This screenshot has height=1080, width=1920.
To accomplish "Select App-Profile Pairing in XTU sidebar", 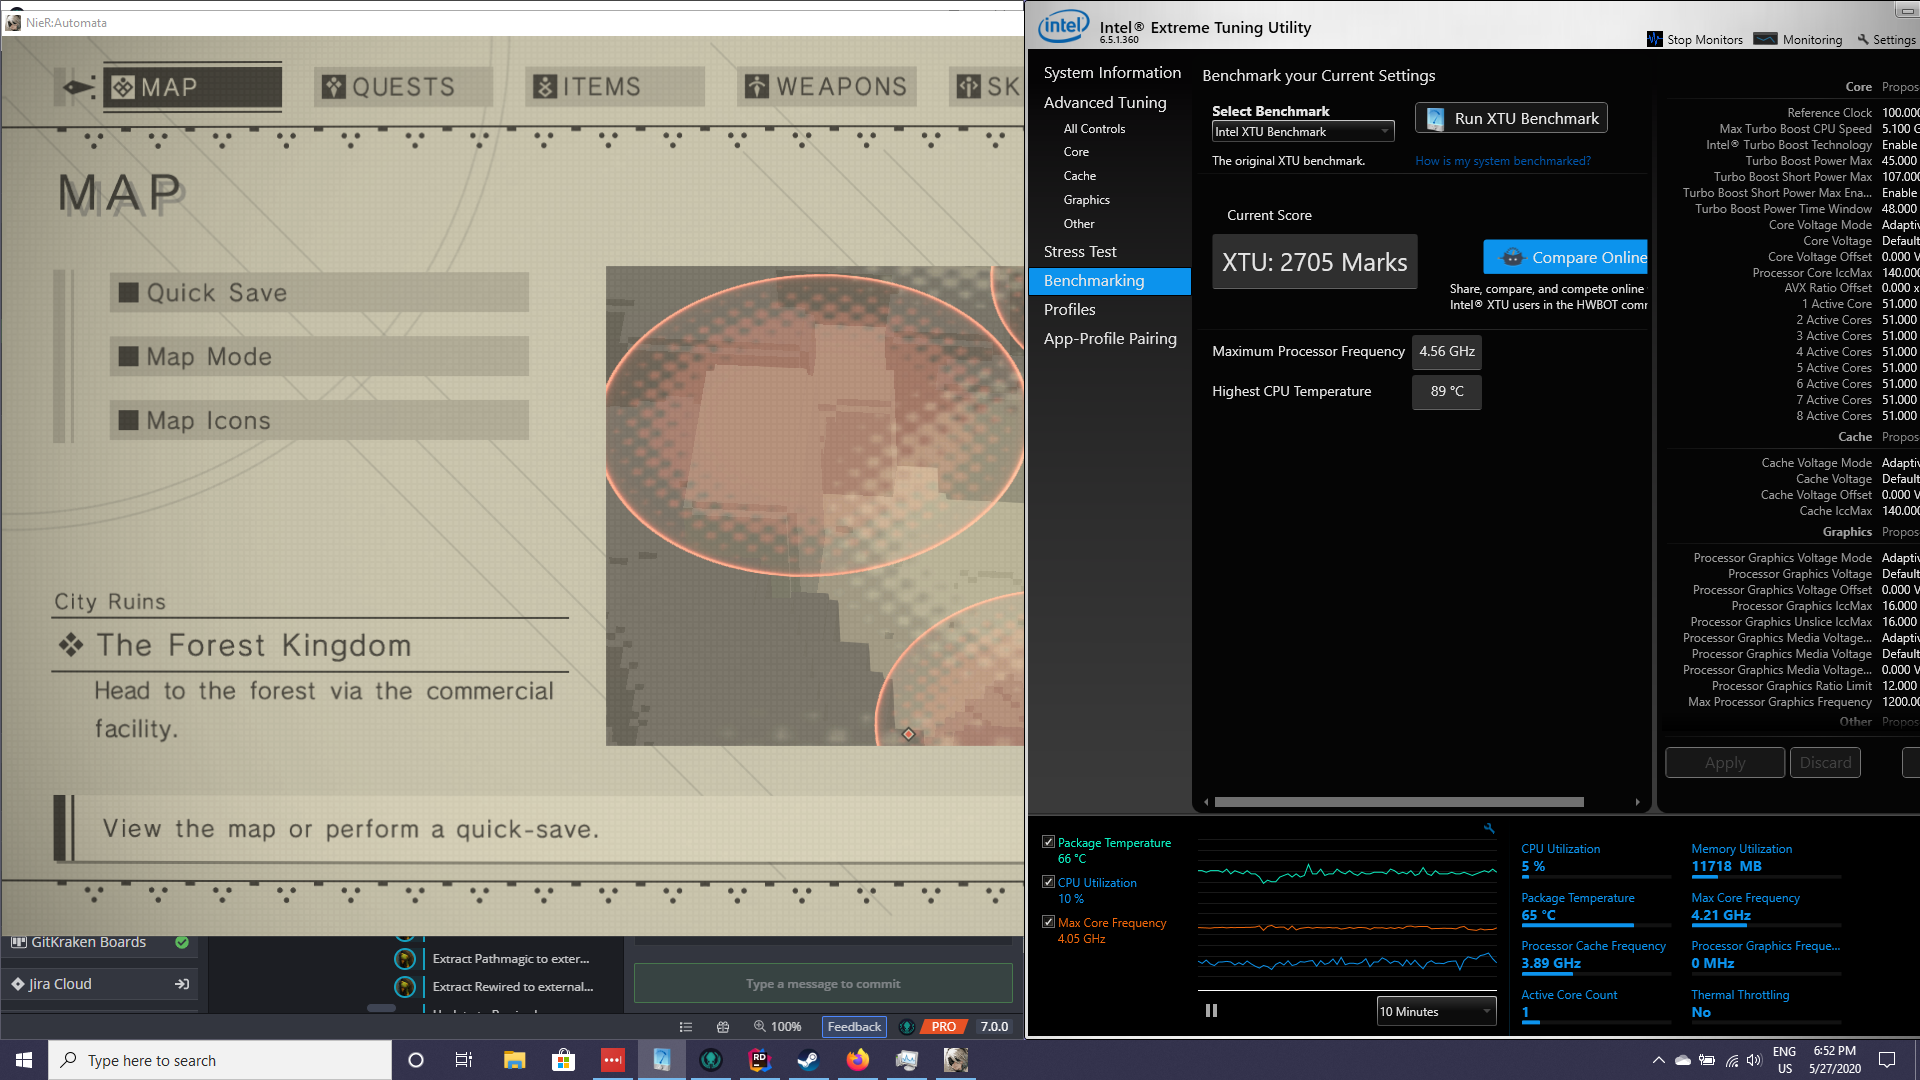I will coord(1110,339).
